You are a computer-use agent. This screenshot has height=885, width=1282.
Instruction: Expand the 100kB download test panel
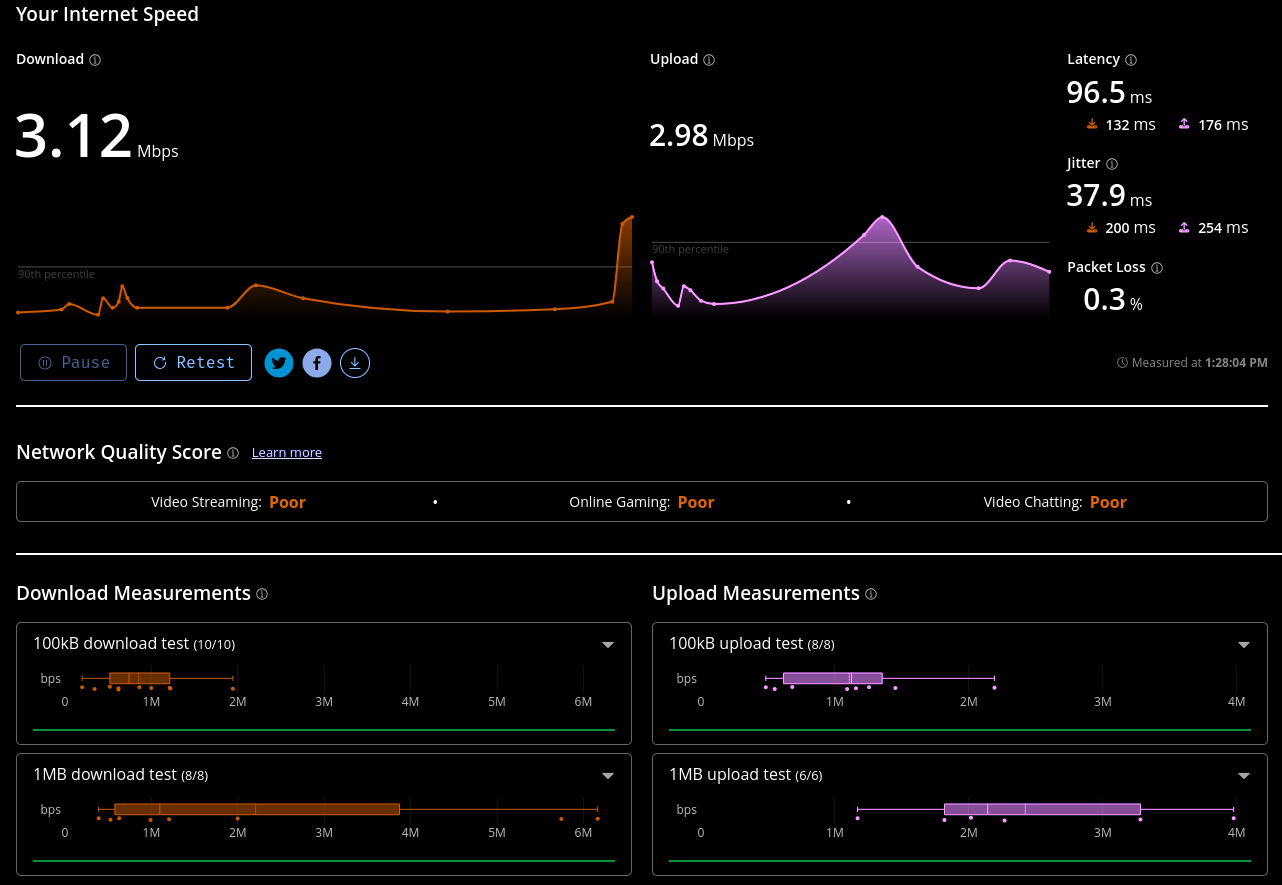[x=608, y=645]
